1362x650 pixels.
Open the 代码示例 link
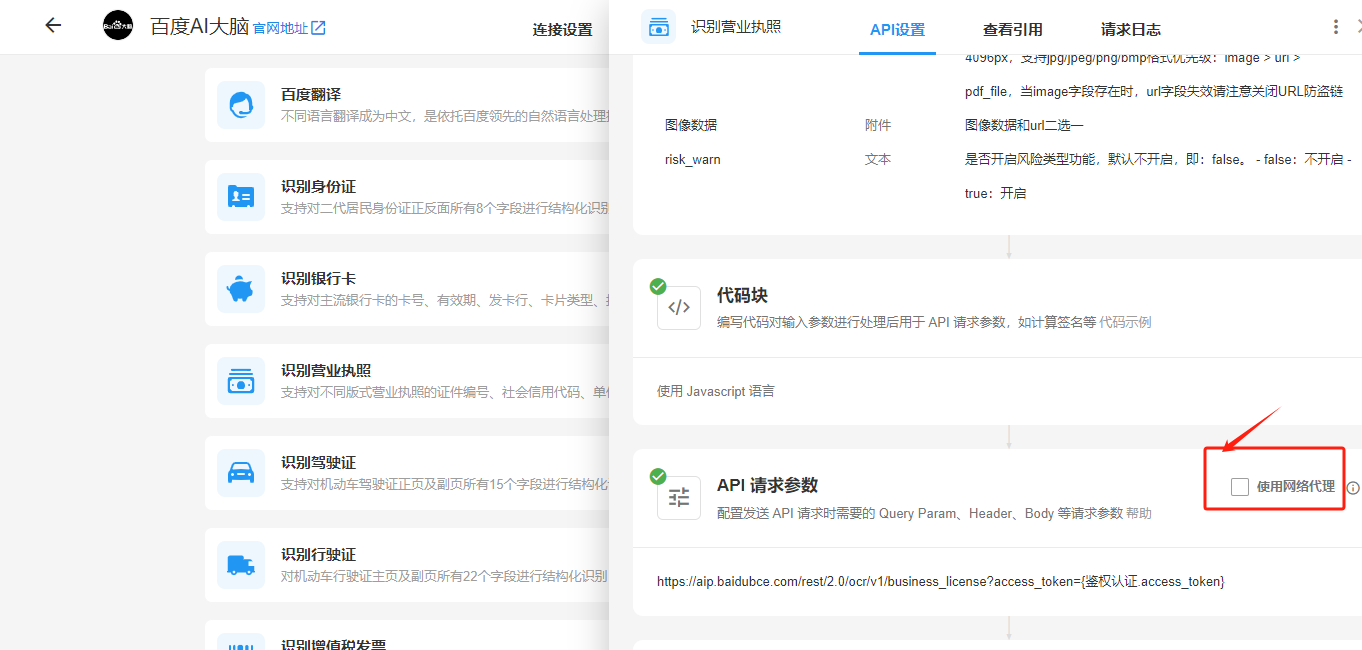point(1125,322)
